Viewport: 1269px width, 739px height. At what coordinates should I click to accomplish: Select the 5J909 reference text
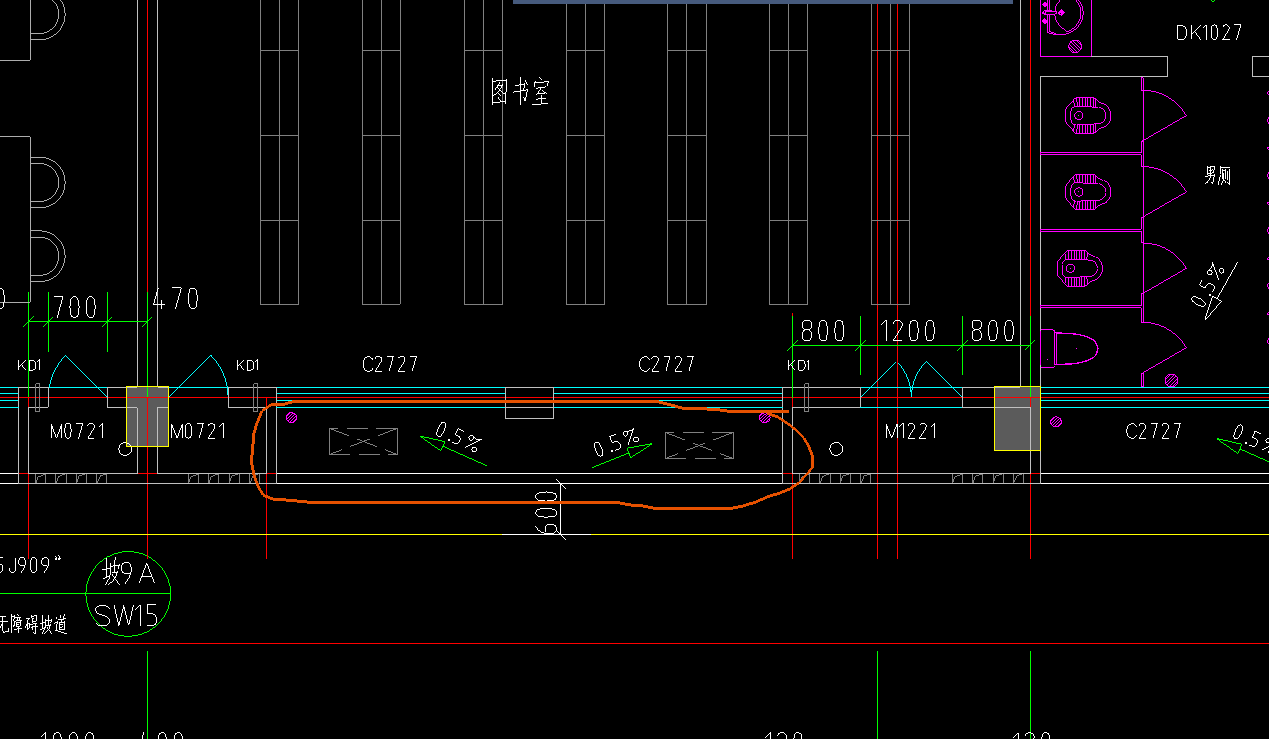pyautogui.click(x=32, y=566)
